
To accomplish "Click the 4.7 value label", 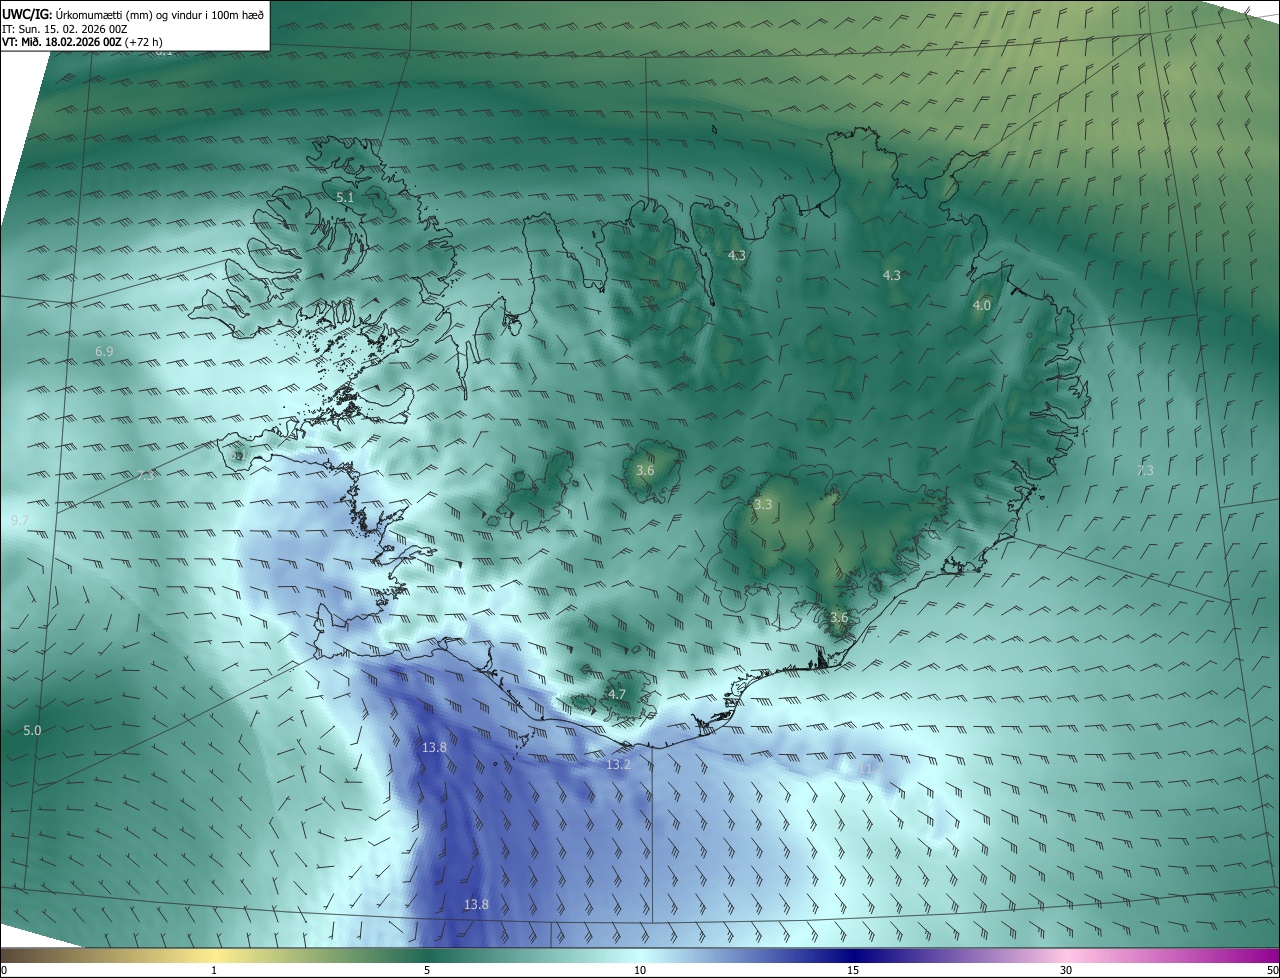I will (617, 694).
